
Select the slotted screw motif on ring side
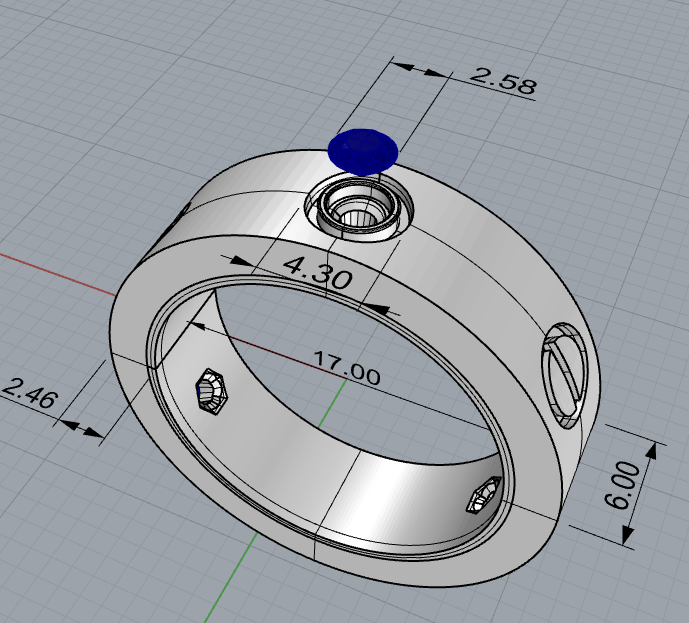pos(565,375)
